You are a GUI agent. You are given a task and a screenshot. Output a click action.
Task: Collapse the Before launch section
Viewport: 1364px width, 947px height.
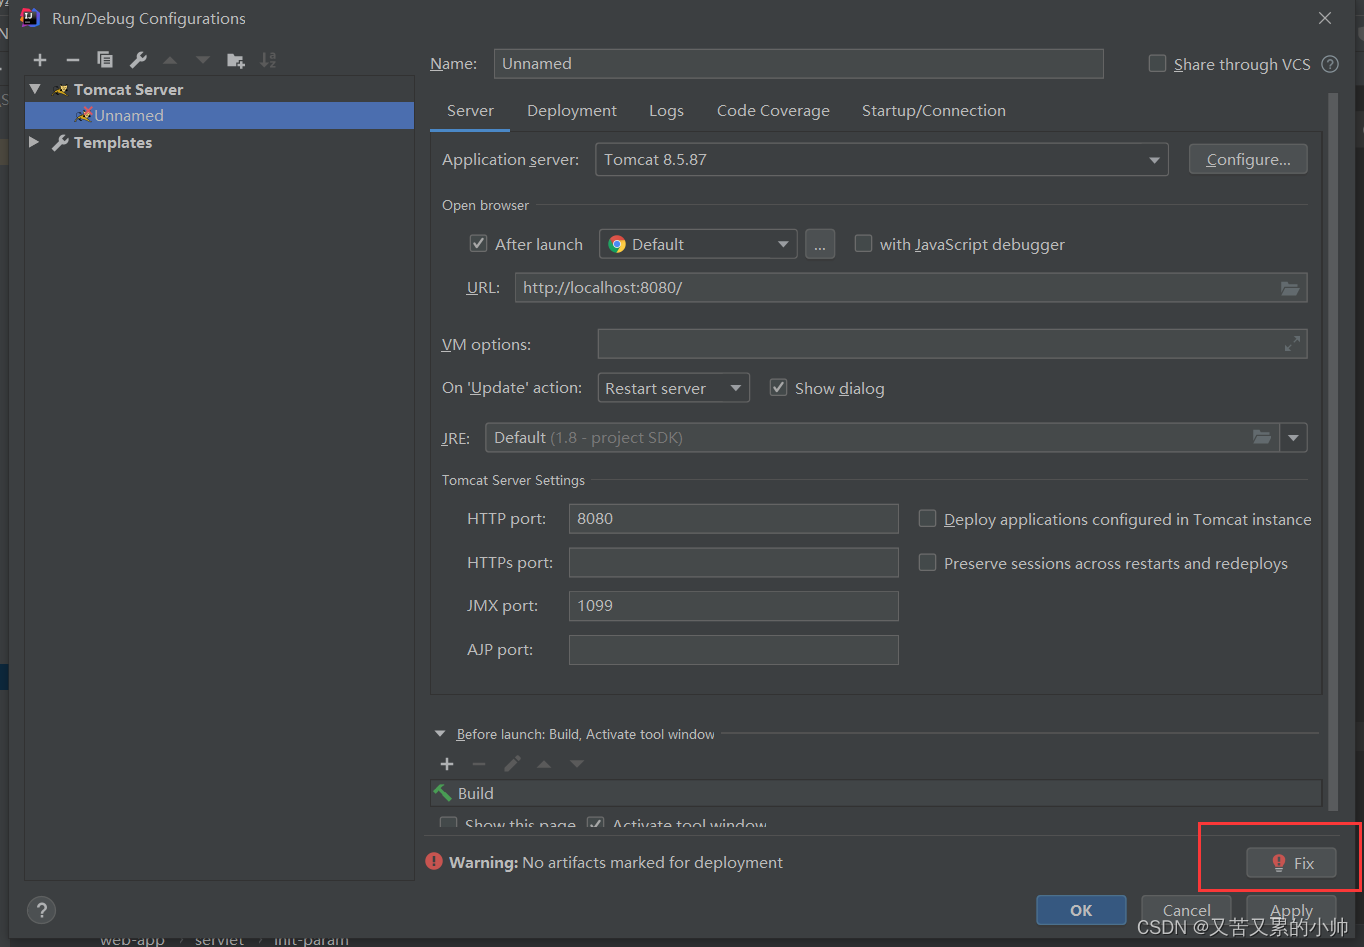[x=440, y=734]
